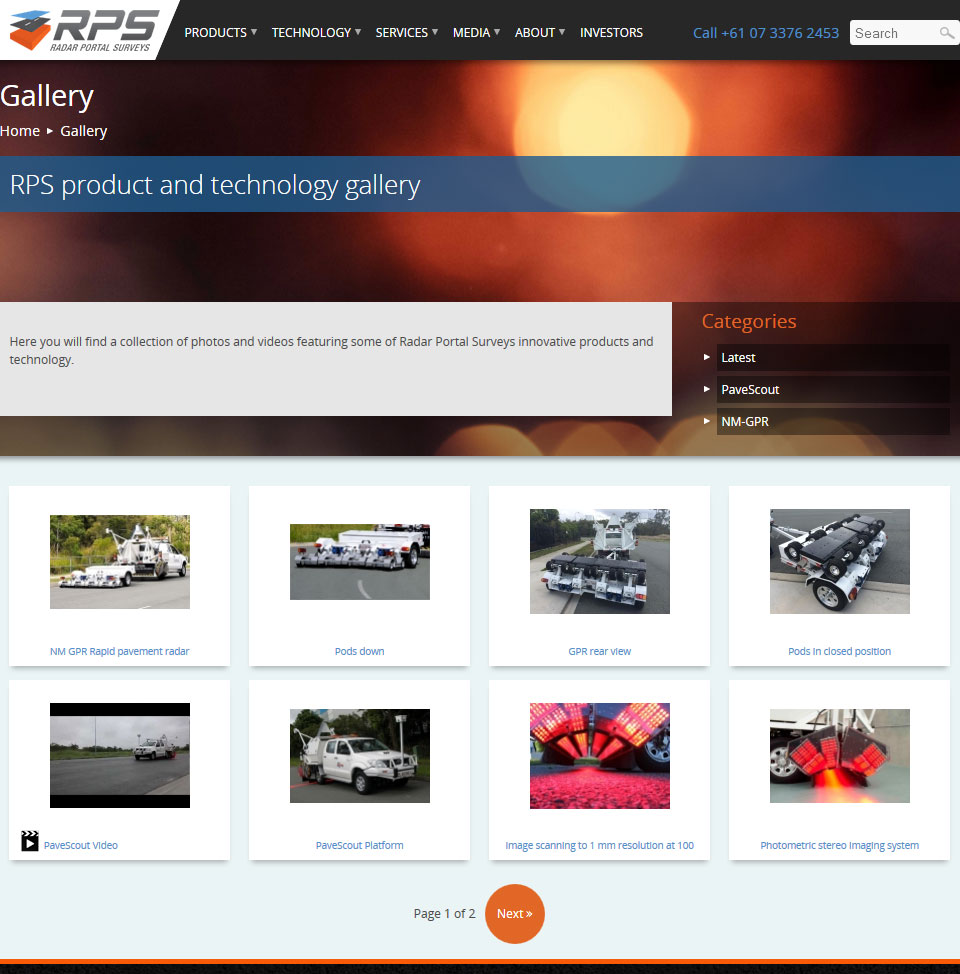960x974 pixels.
Task: Play the PaveScout Video thumbnail
Action: pos(120,755)
